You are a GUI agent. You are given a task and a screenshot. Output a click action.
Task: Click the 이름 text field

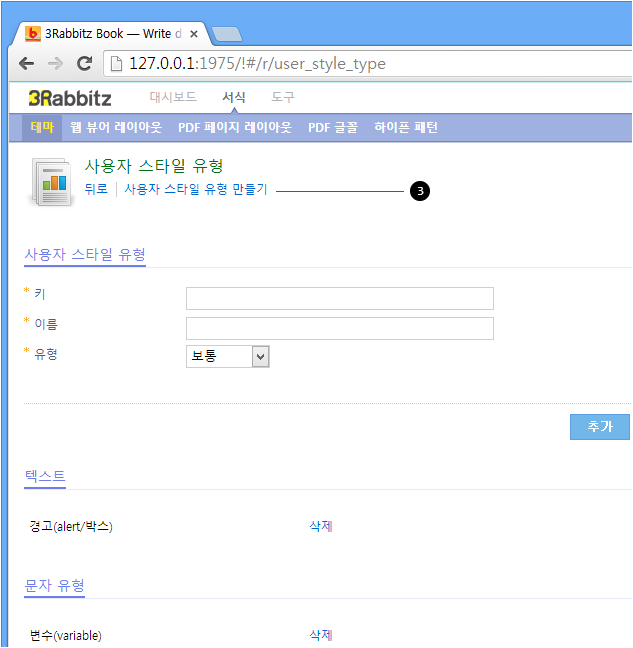tap(340, 329)
